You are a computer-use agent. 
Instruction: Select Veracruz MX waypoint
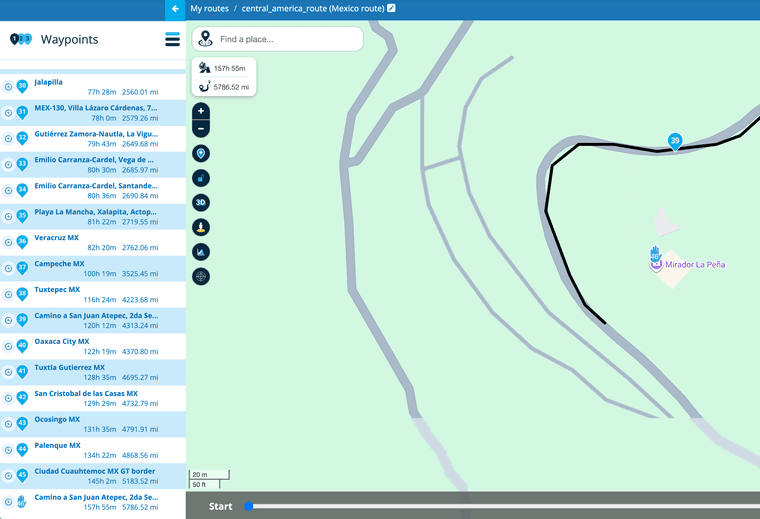57,238
